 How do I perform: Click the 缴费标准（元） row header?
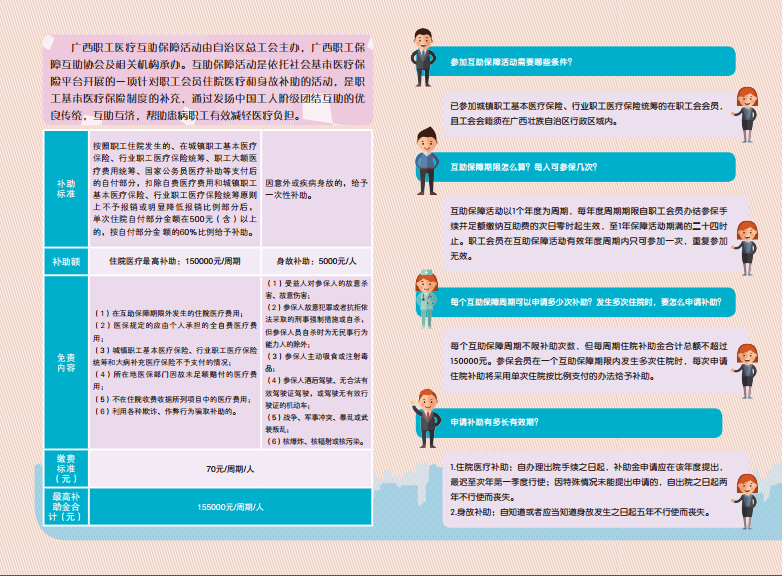pos(66,467)
